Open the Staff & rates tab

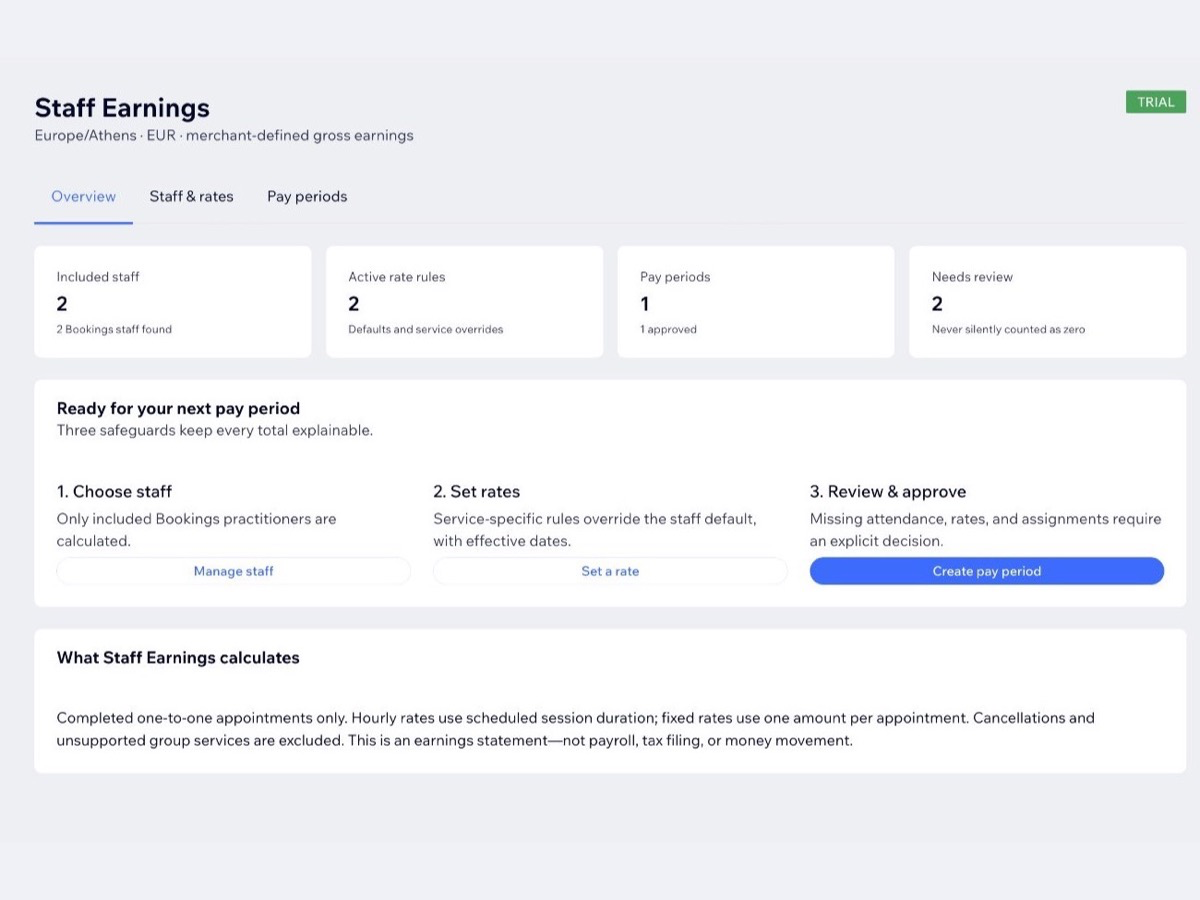(191, 197)
